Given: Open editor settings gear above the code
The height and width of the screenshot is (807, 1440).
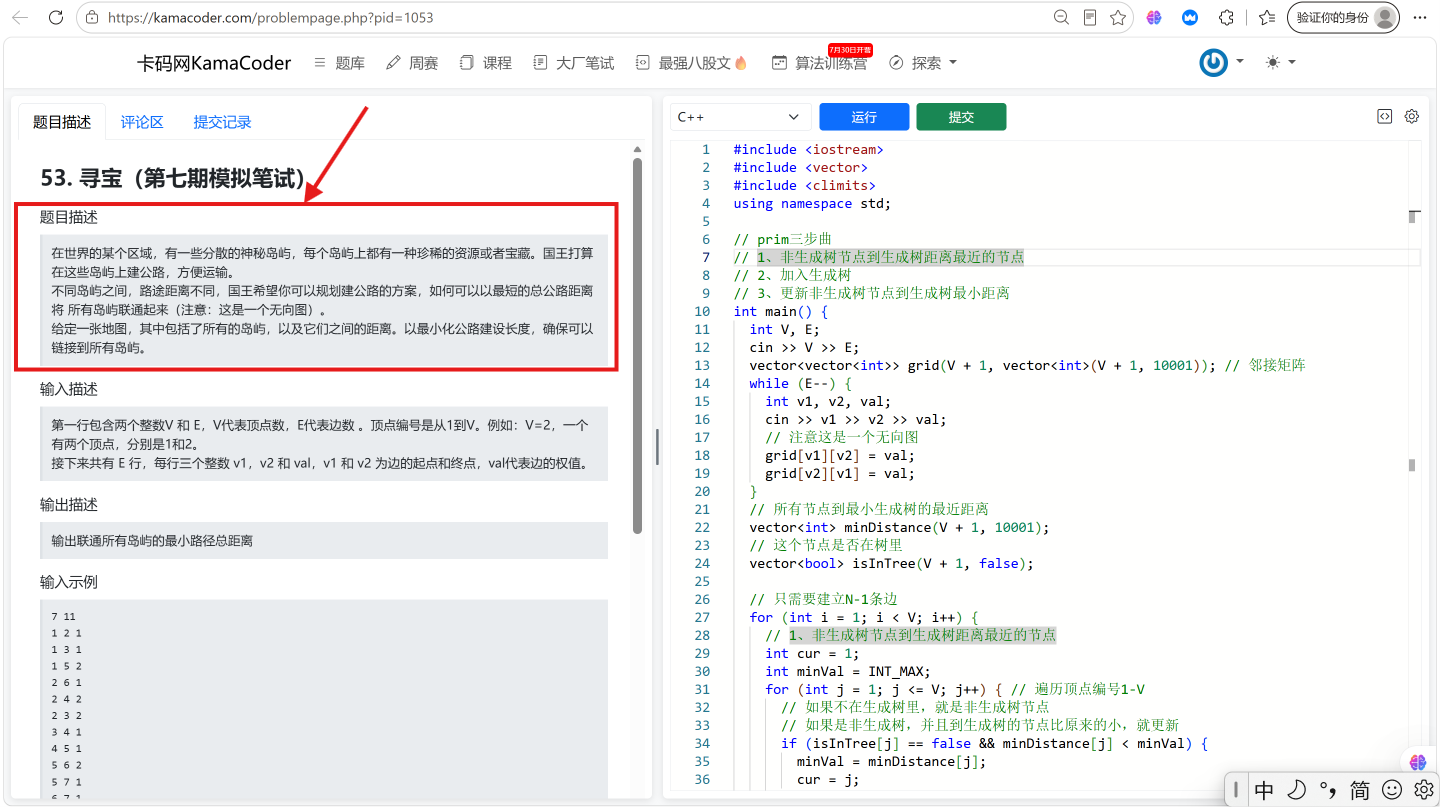Looking at the screenshot, I should (x=1412, y=116).
